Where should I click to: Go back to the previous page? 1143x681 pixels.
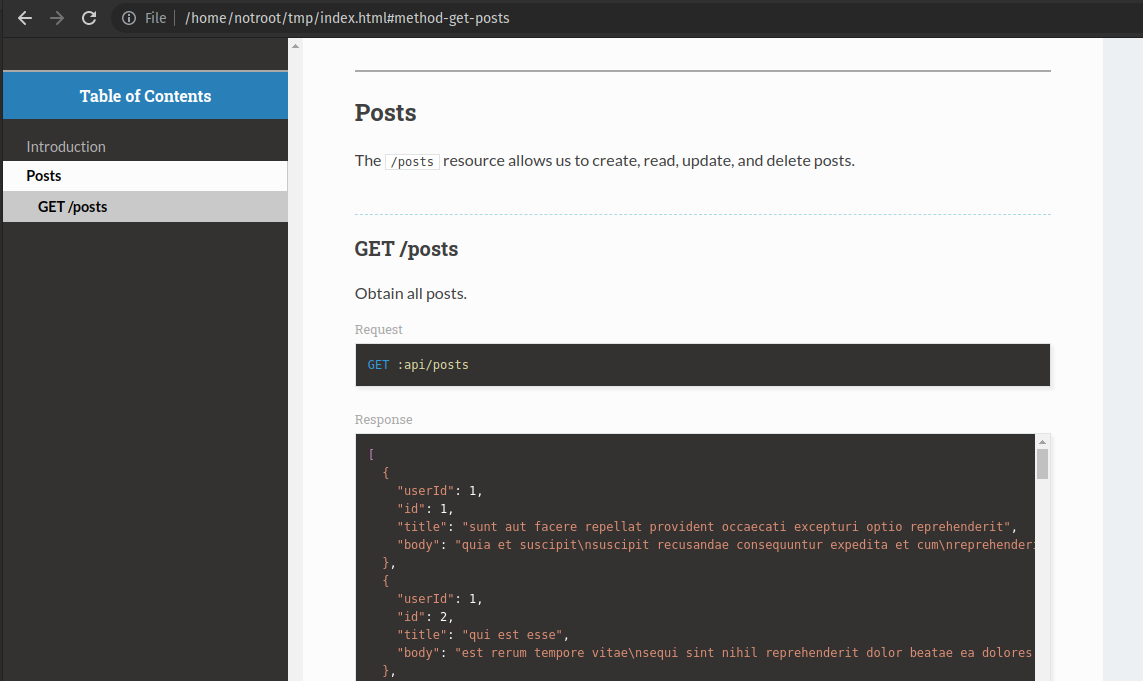pyautogui.click(x=26, y=18)
